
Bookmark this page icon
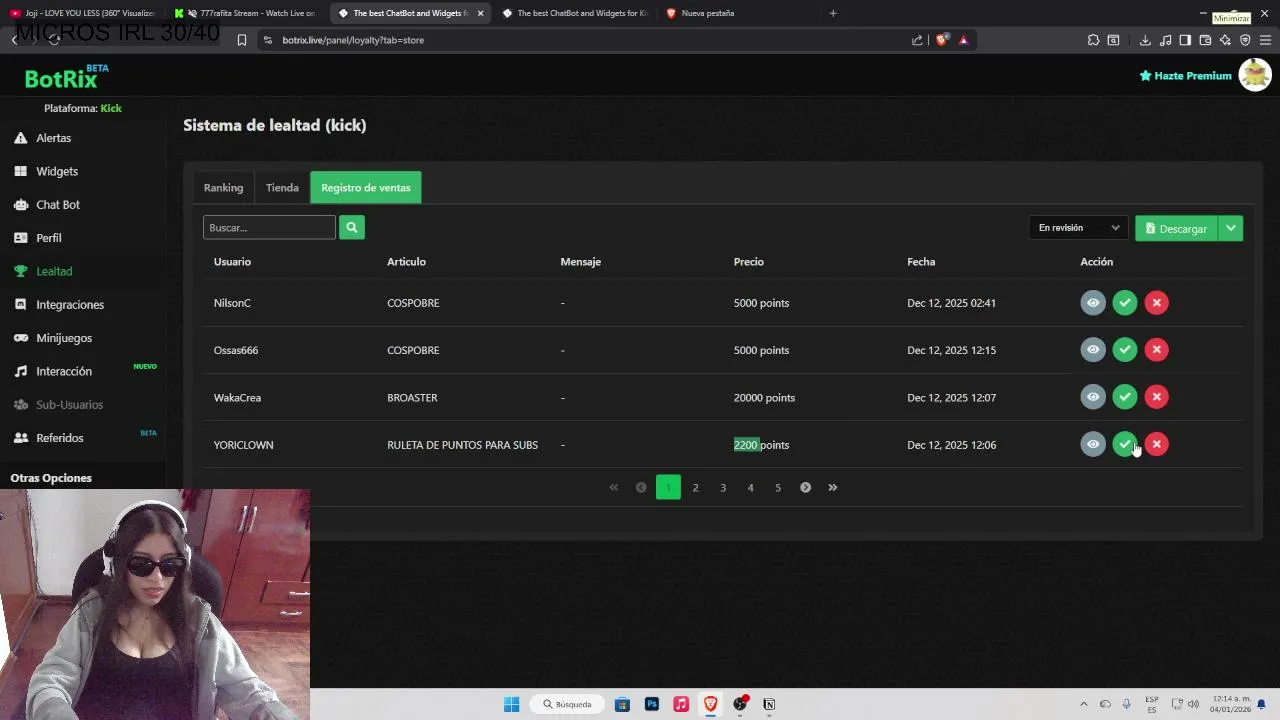coord(242,40)
